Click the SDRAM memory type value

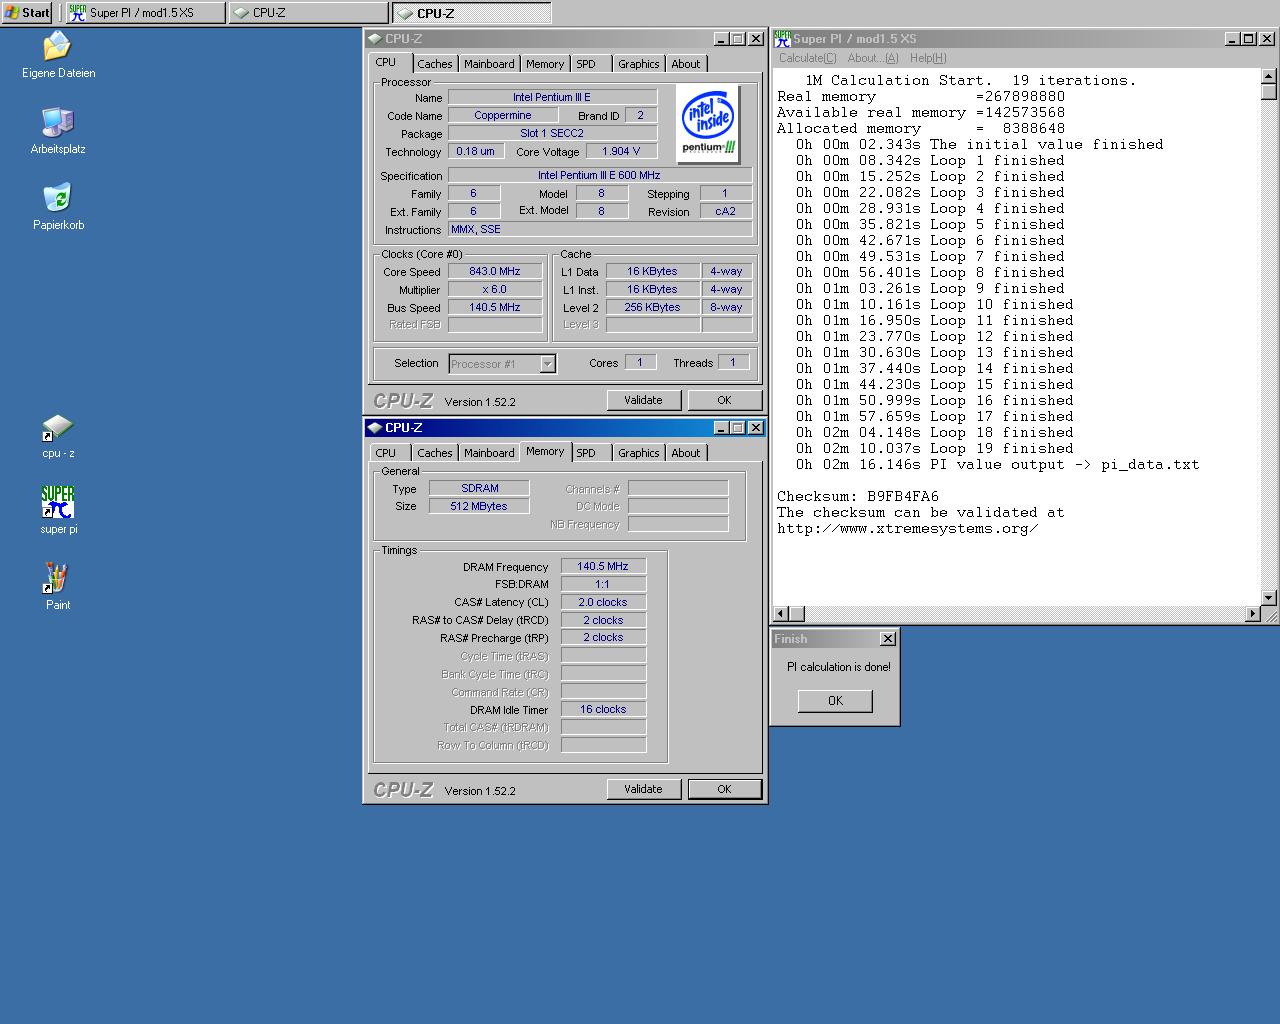coord(480,488)
